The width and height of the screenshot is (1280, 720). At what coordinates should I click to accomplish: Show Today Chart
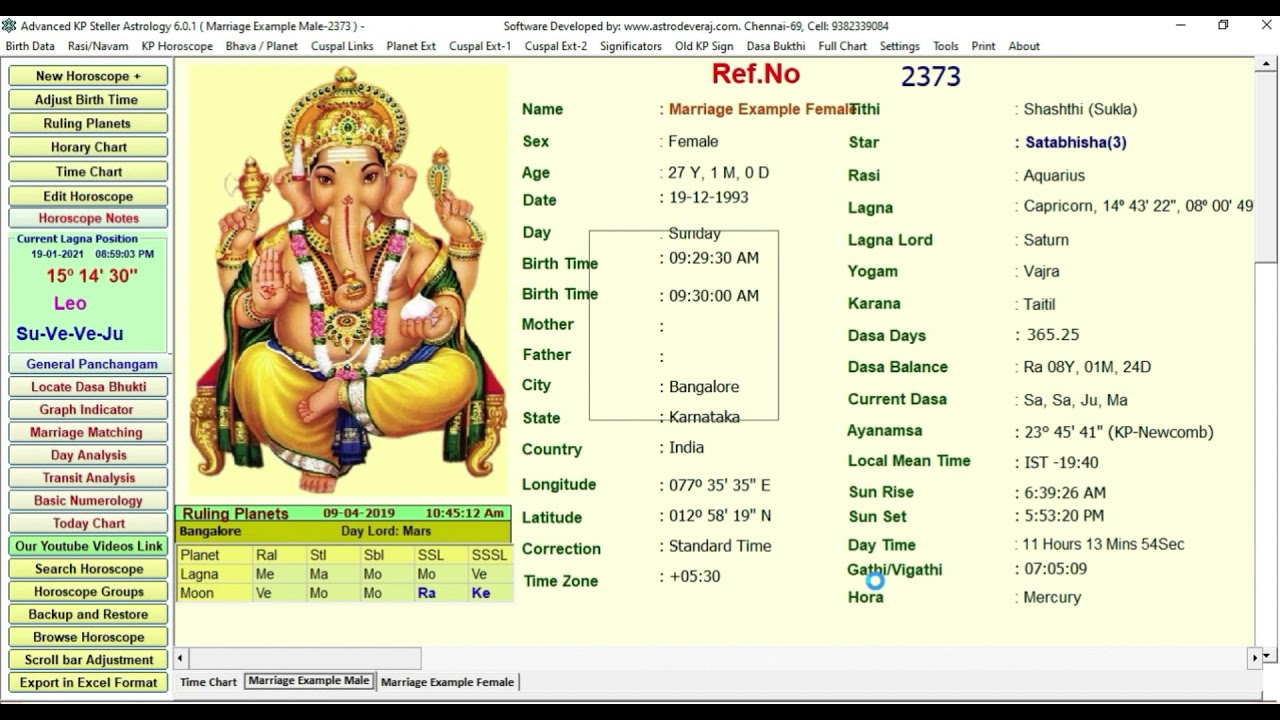click(88, 523)
